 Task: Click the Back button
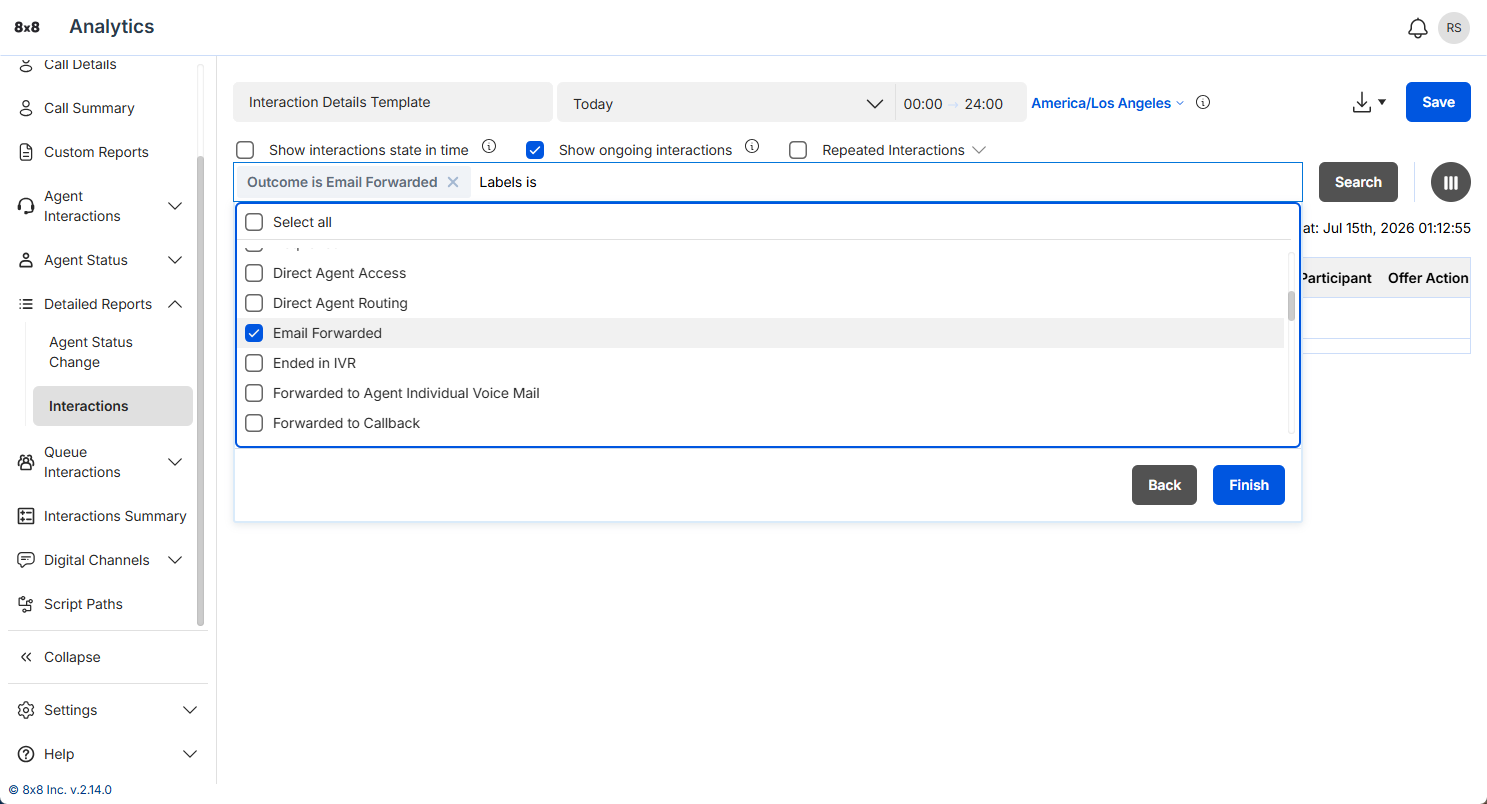tap(1164, 485)
